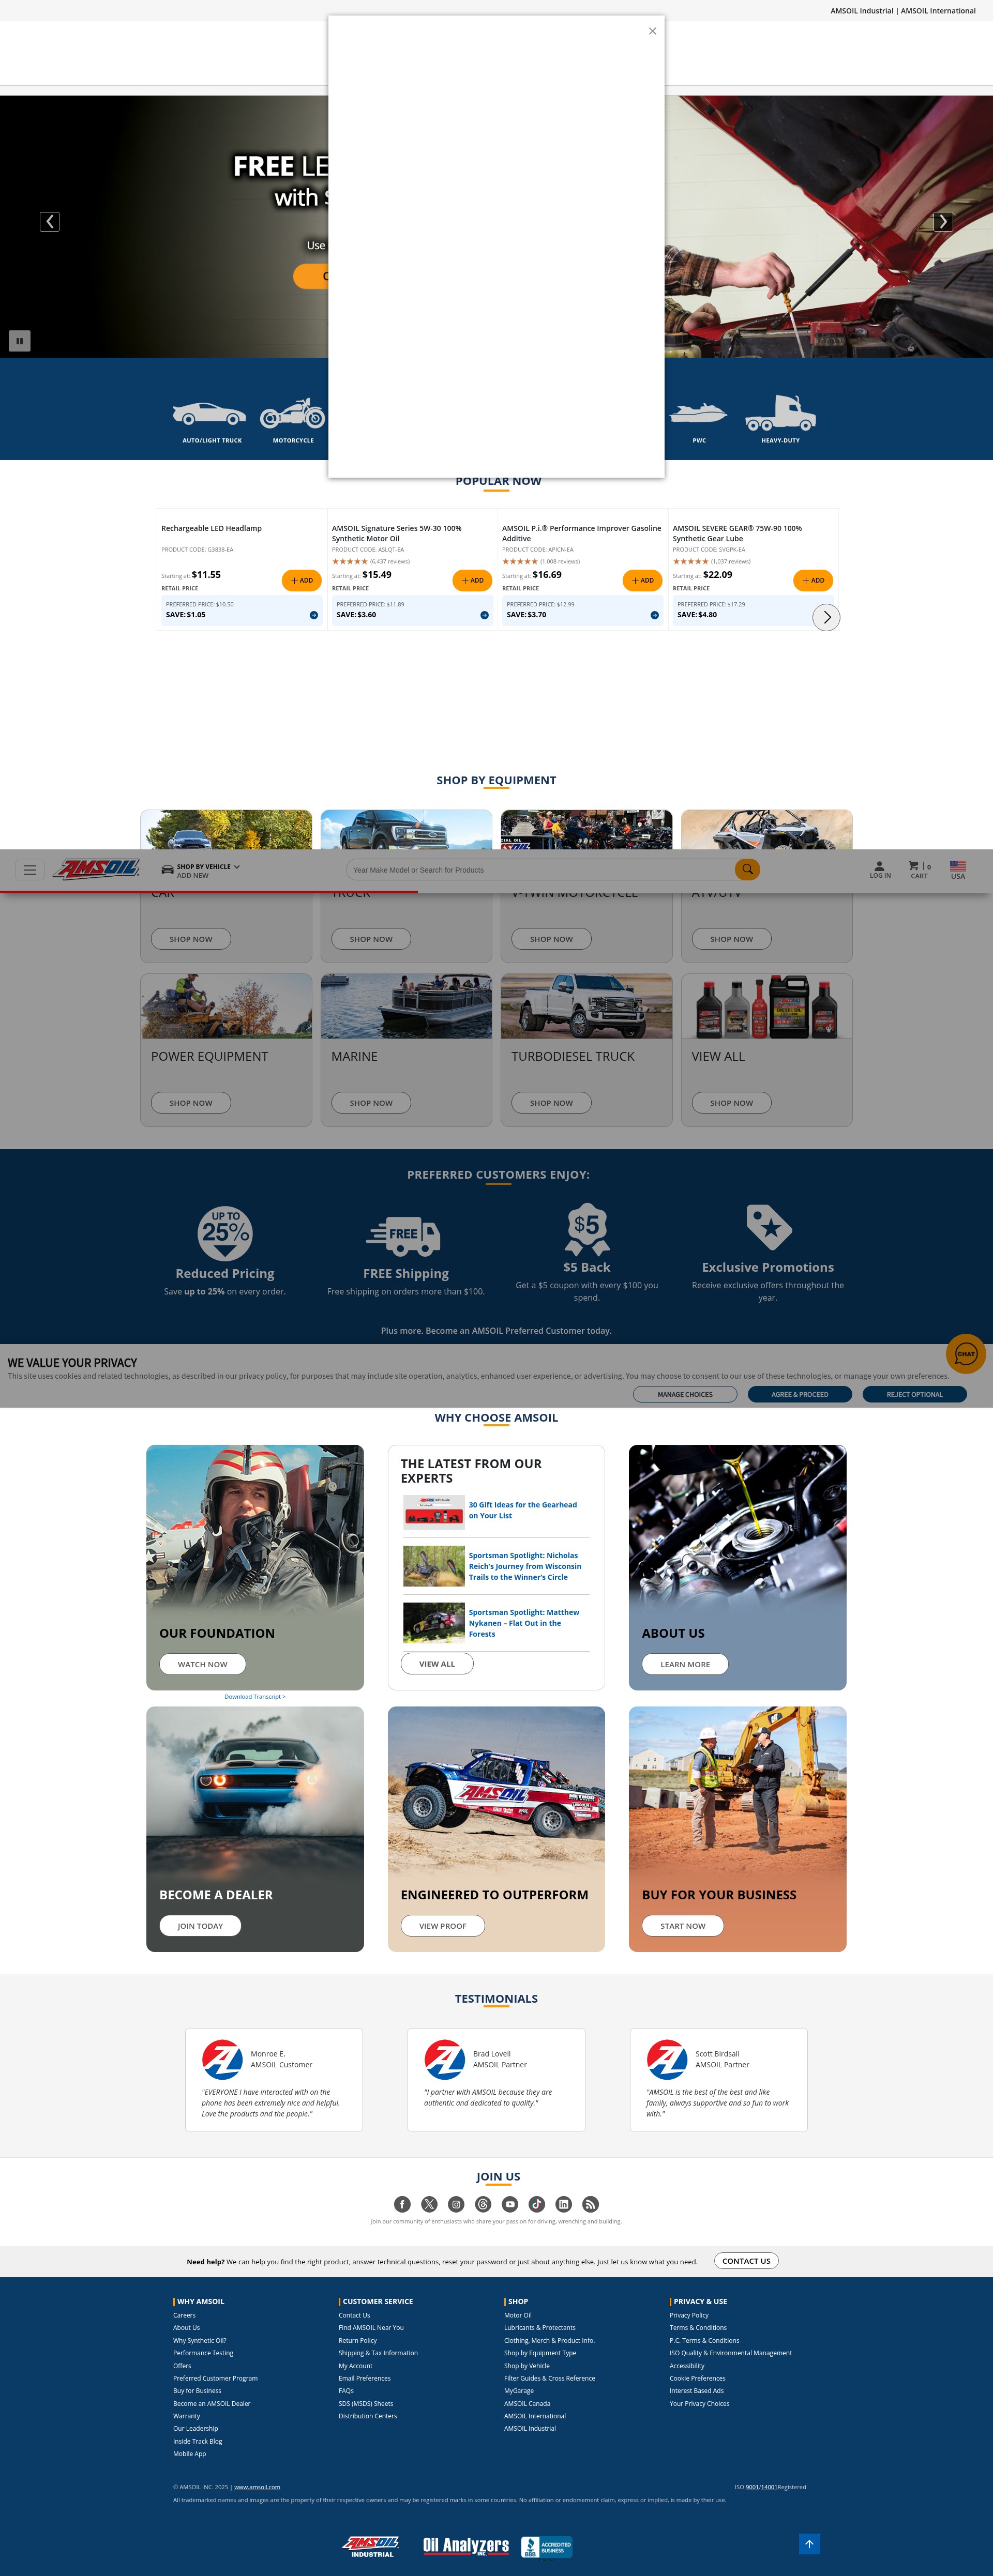Viewport: 993px width, 2576px height.
Task: Click Agree & Proceed for cookies
Action: [x=800, y=1394]
